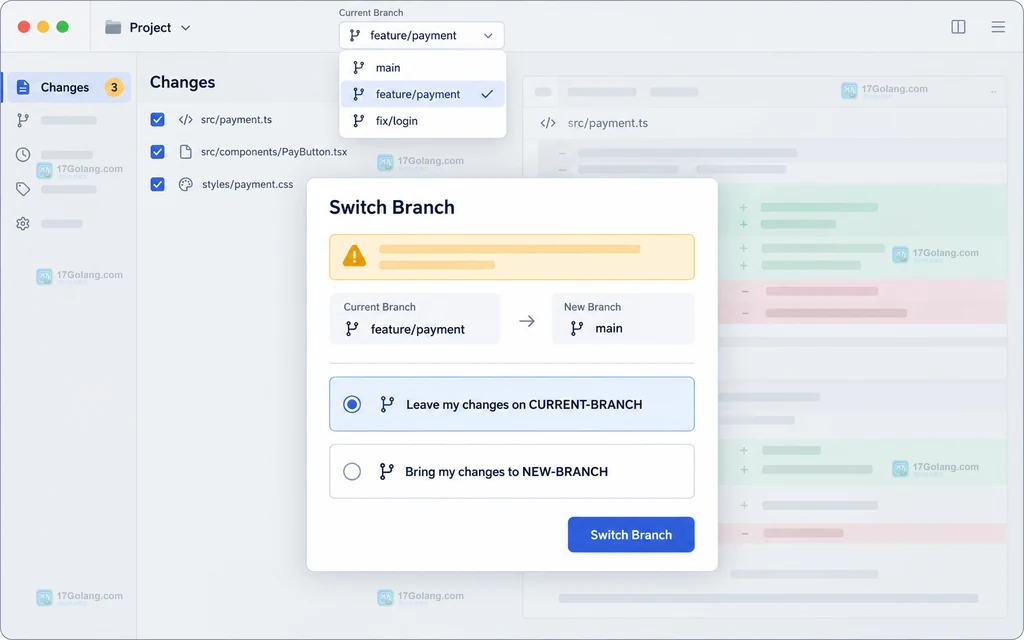Click the branches icon in sidebar

(23, 120)
